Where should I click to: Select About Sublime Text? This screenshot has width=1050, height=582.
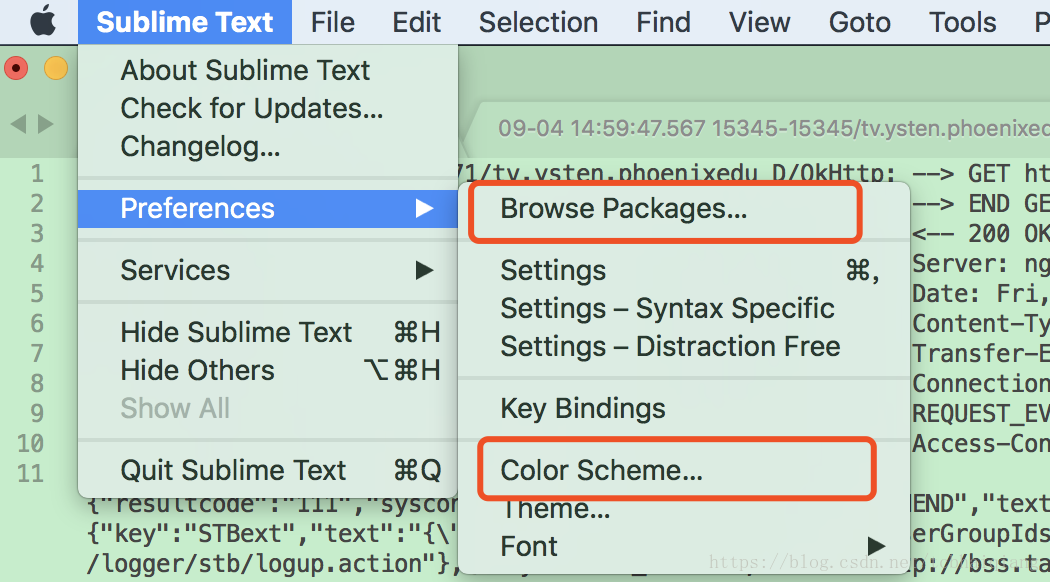tap(268, 70)
